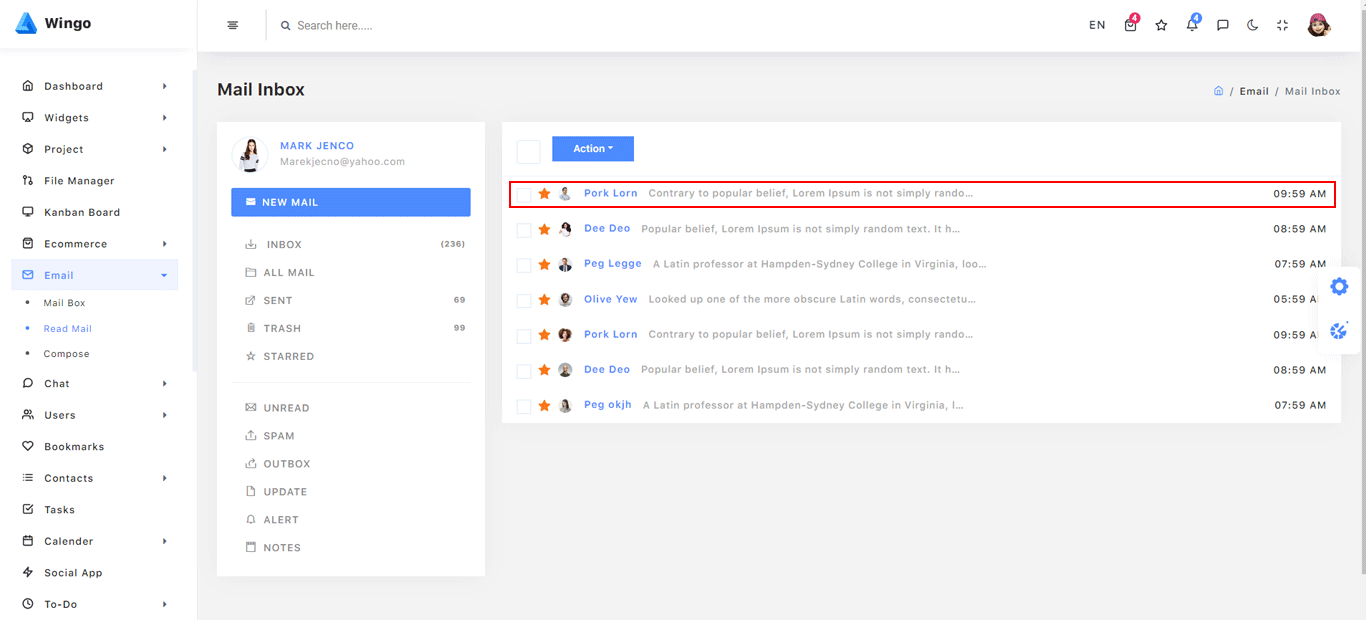Click the Search here input field

(x=400, y=26)
